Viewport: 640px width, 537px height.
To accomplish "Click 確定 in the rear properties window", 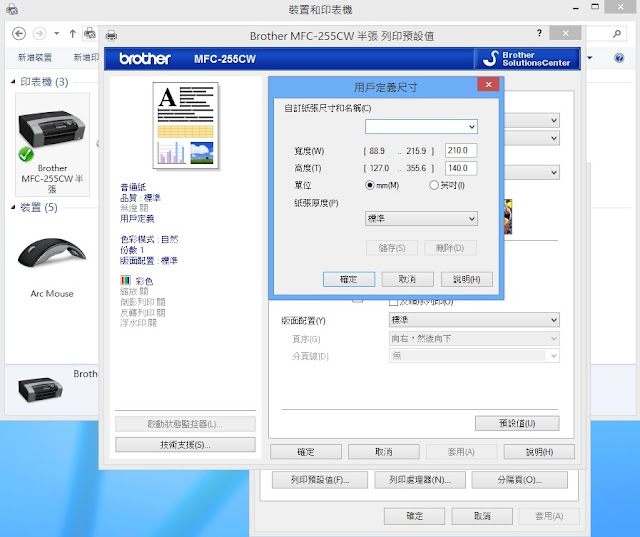I will (x=414, y=516).
